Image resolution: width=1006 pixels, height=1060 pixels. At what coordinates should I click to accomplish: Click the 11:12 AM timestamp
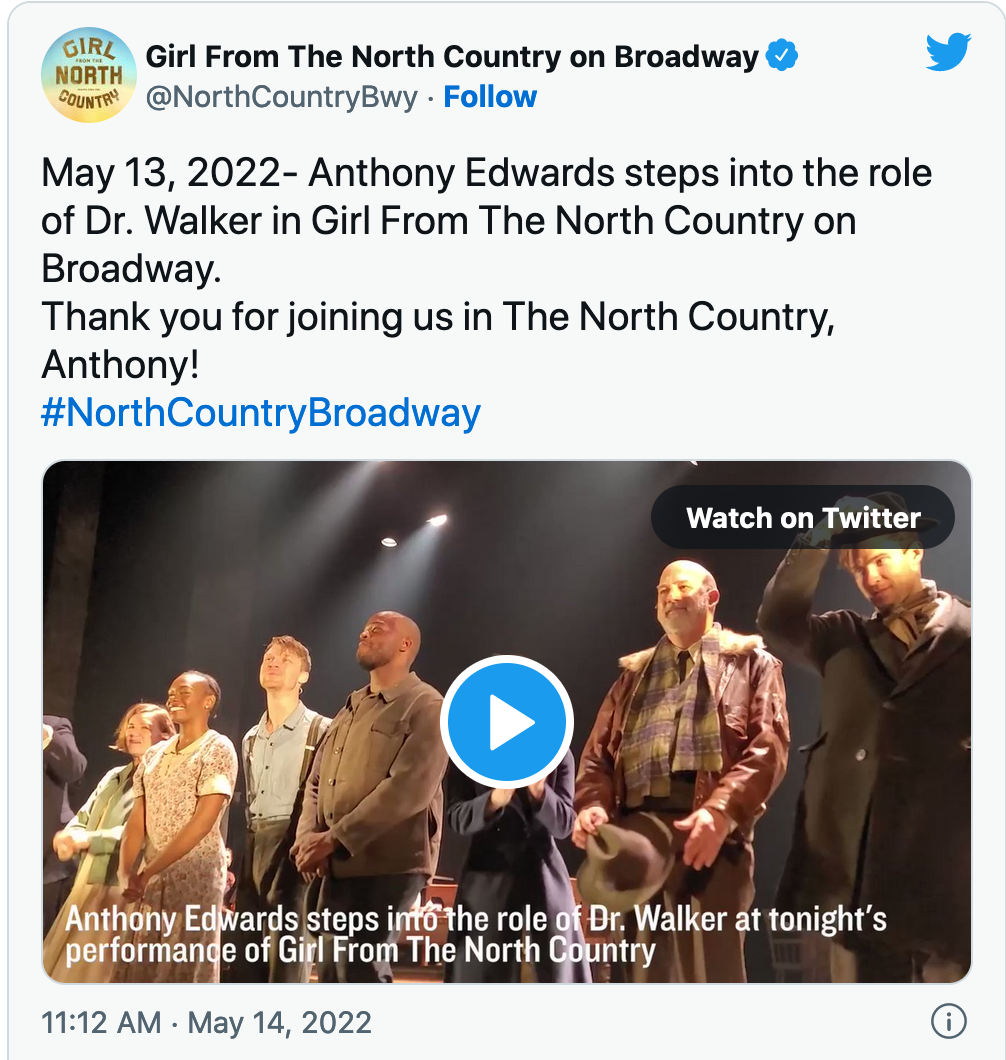pyautogui.click(x=100, y=1022)
